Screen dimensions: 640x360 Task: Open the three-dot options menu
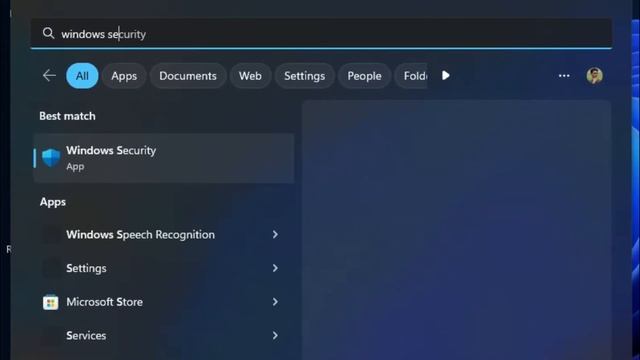click(x=564, y=76)
